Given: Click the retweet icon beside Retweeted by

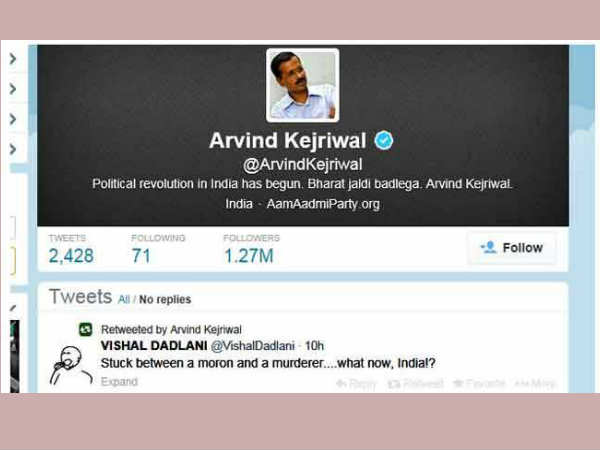Looking at the screenshot, I should coord(86,329).
